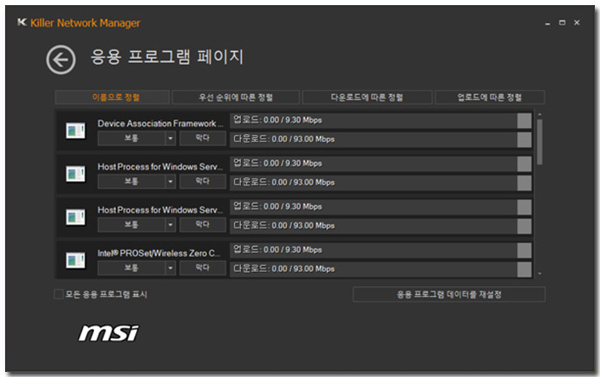Click scroll down arrow of application list
Viewport: 600px width, 377px height.
click(x=540, y=274)
